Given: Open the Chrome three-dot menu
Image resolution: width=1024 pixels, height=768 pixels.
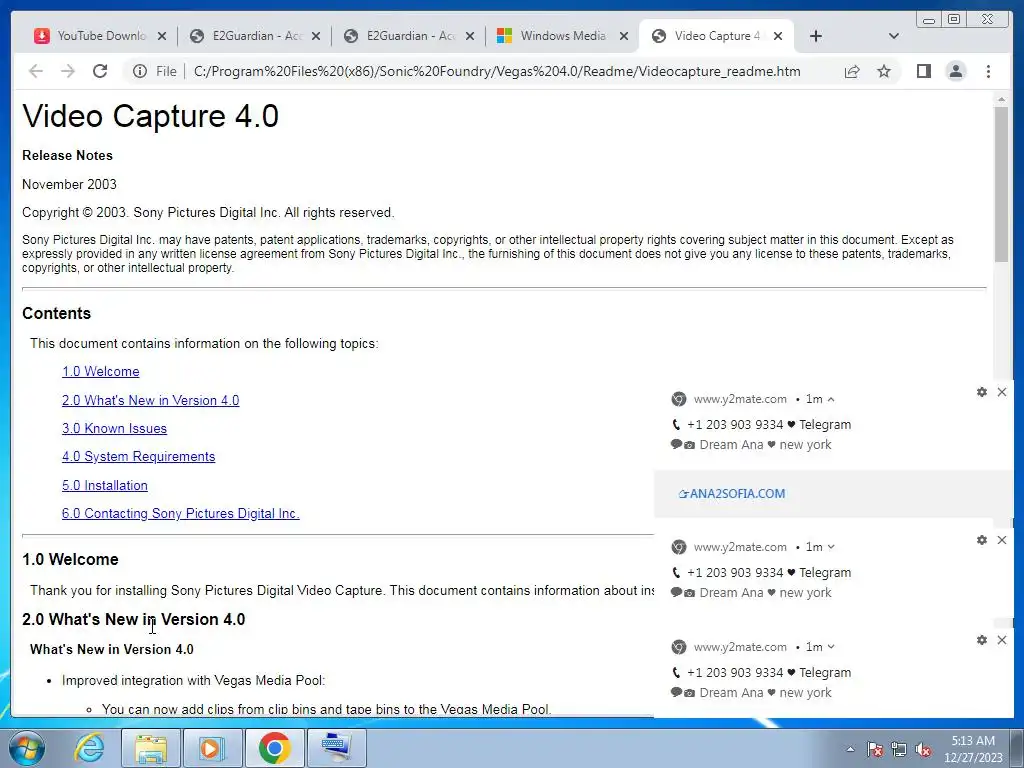Looking at the screenshot, I should (x=988, y=71).
